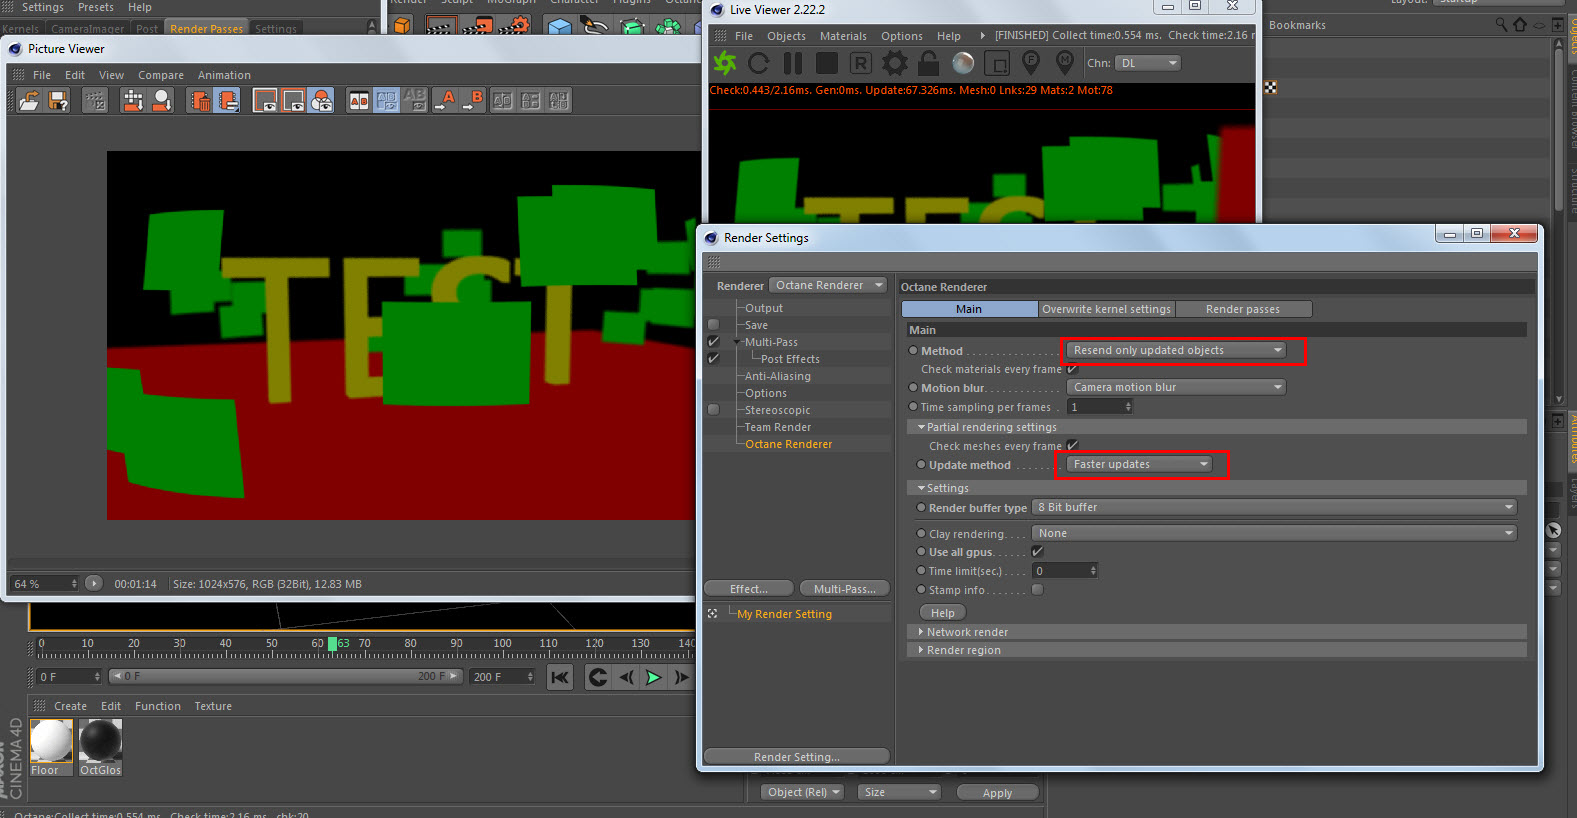Screen dimensions: 1577x818
Task: Click the Set as A icon
Action: [x=445, y=100]
